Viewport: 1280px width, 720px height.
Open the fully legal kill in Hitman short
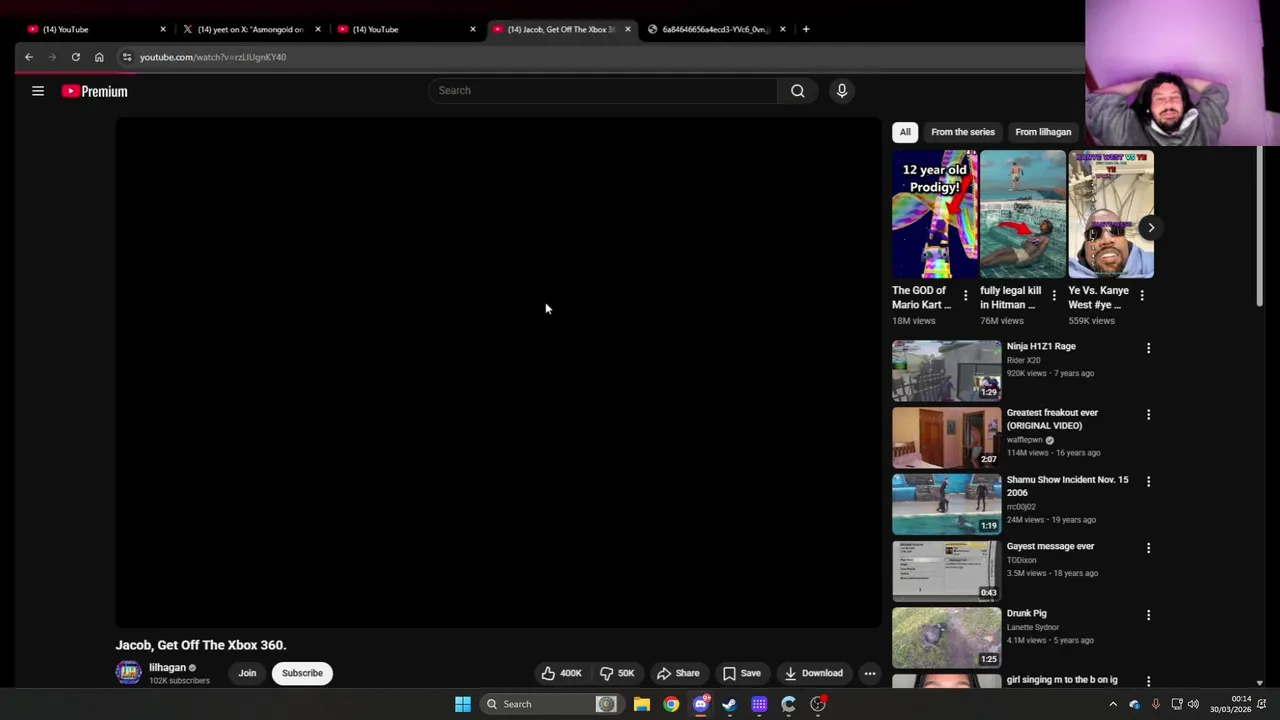coord(1023,214)
